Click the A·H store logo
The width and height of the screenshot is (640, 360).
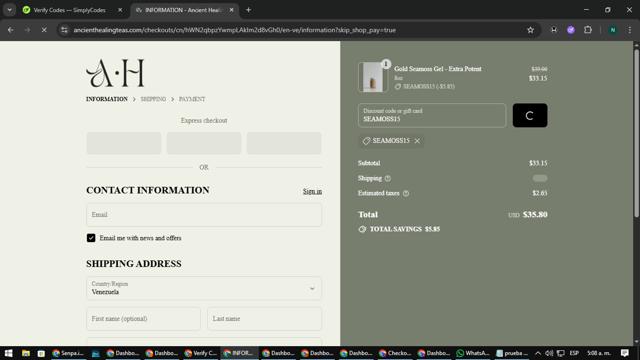click(x=115, y=73)
